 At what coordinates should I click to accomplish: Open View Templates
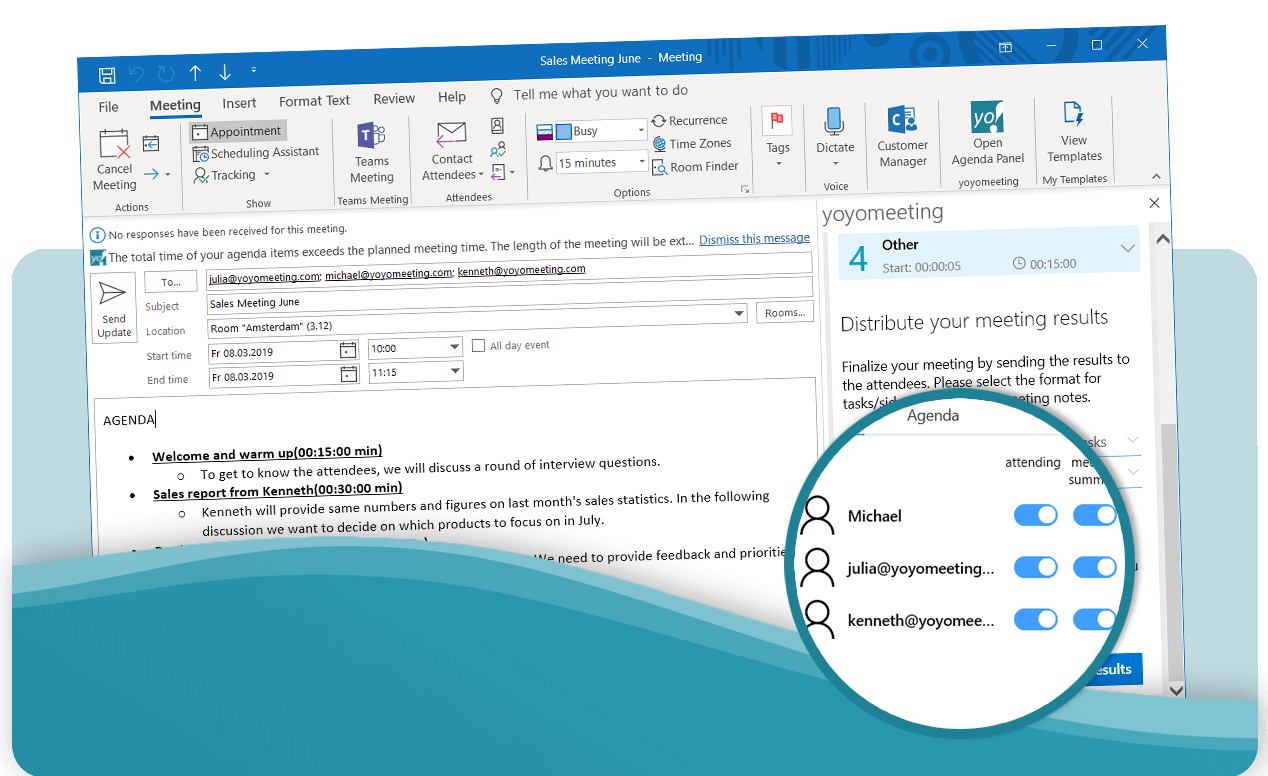[x=1074, y=132]
